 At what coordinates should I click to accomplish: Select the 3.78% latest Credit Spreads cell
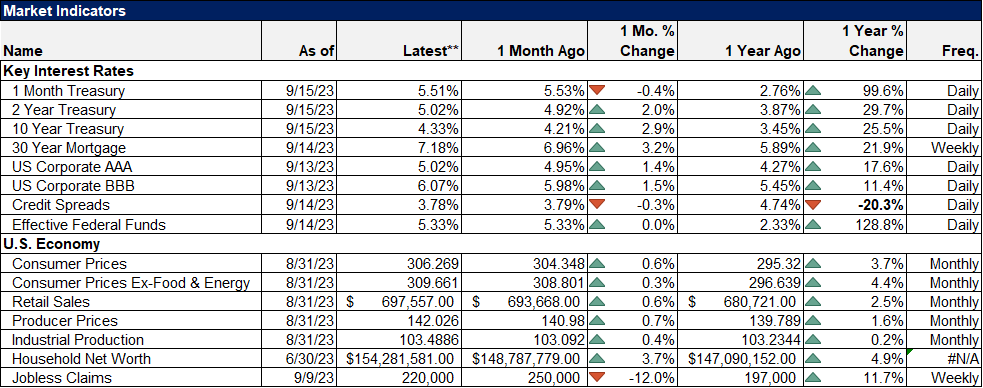pos(399,206)
